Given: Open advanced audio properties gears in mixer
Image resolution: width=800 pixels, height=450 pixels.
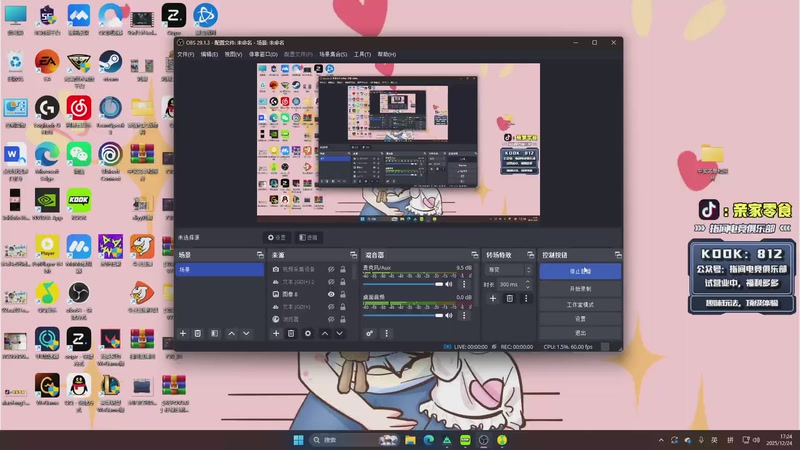Looking at the screenshot, I should click(369, 333).
